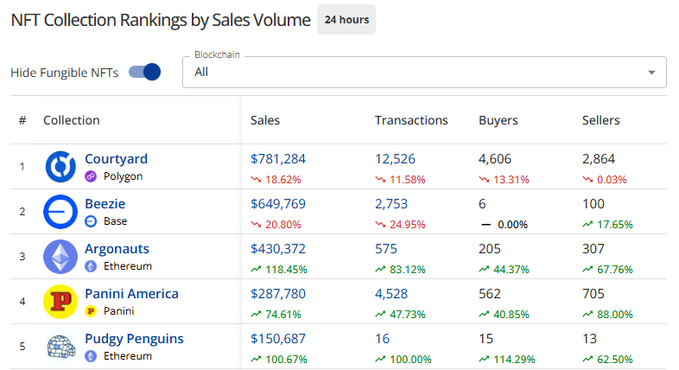Click the small Polygon chain icon
Image resolution: width=679 pixels, height=370 pixels.
tap(91, 176)
